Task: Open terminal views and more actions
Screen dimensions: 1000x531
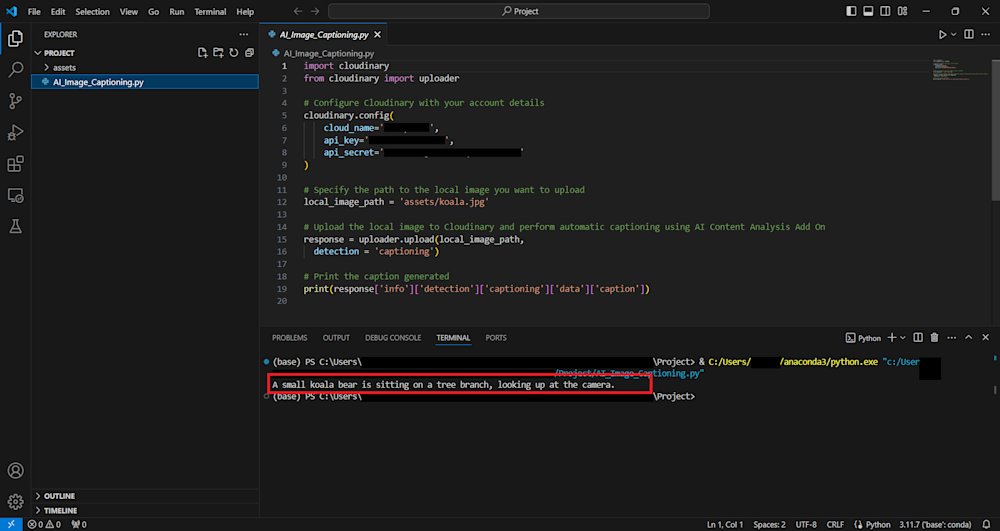Action: coord(952,338)
